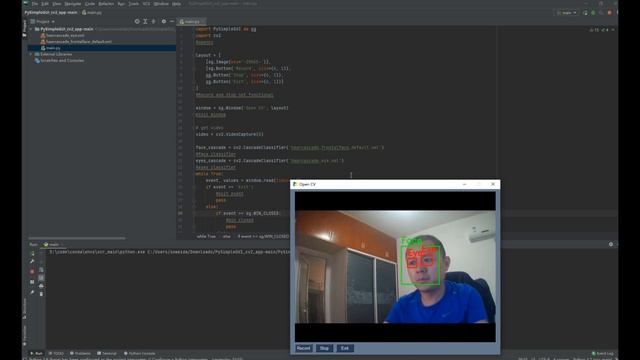
Task: Open the Event Log button
Action: coord(602,353)
